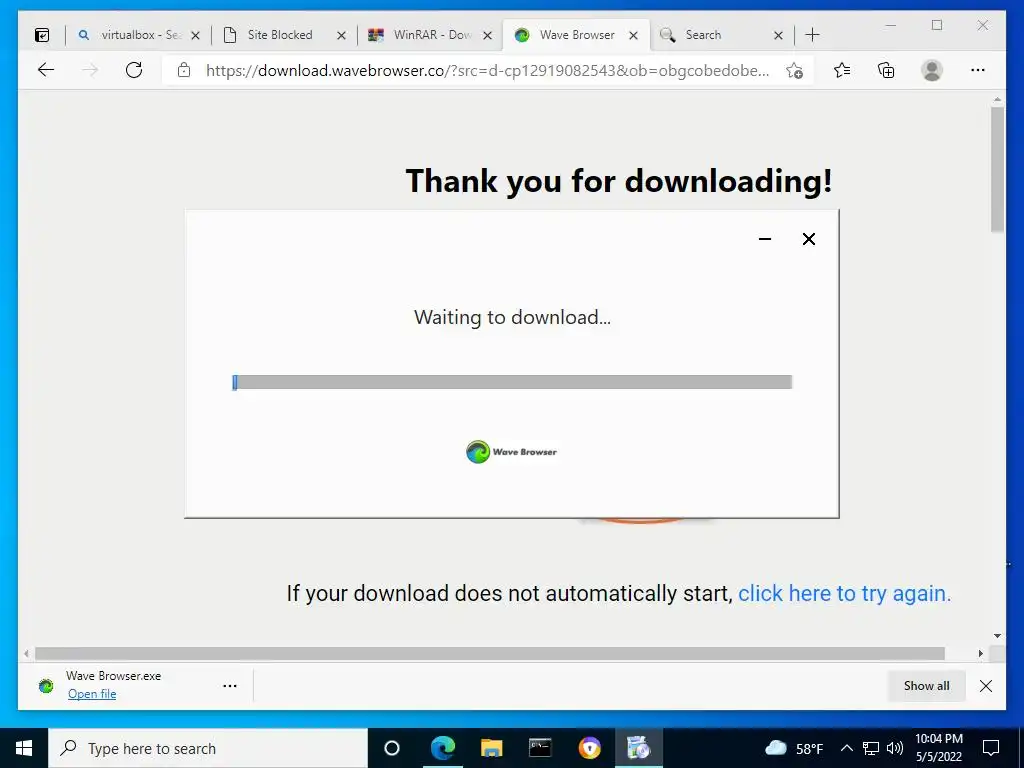
Task: Close the virtualbox search tab
Action: click(x=195, y=36)
